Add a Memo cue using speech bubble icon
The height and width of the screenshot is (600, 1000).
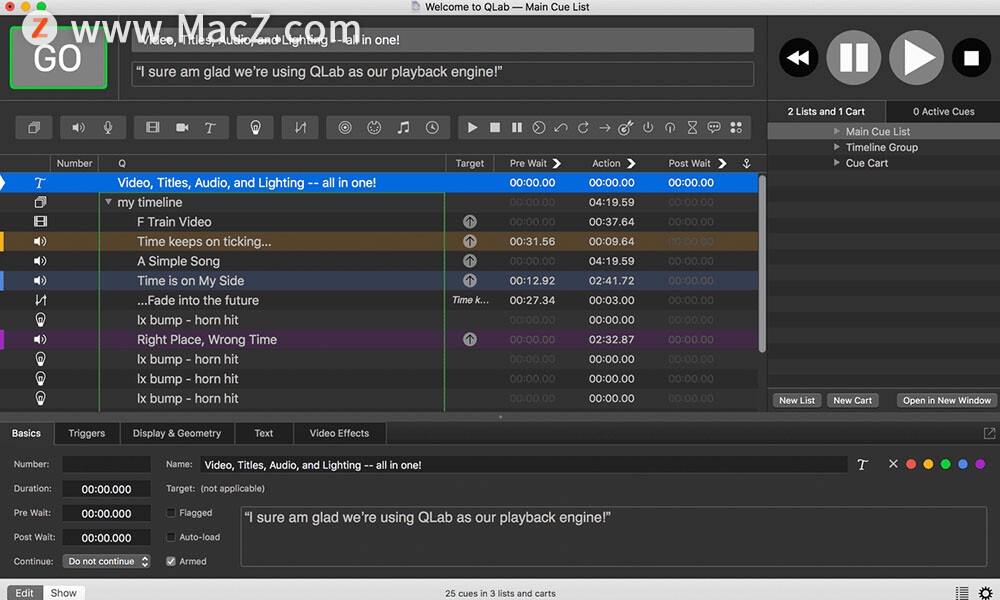tap(714, 128)
